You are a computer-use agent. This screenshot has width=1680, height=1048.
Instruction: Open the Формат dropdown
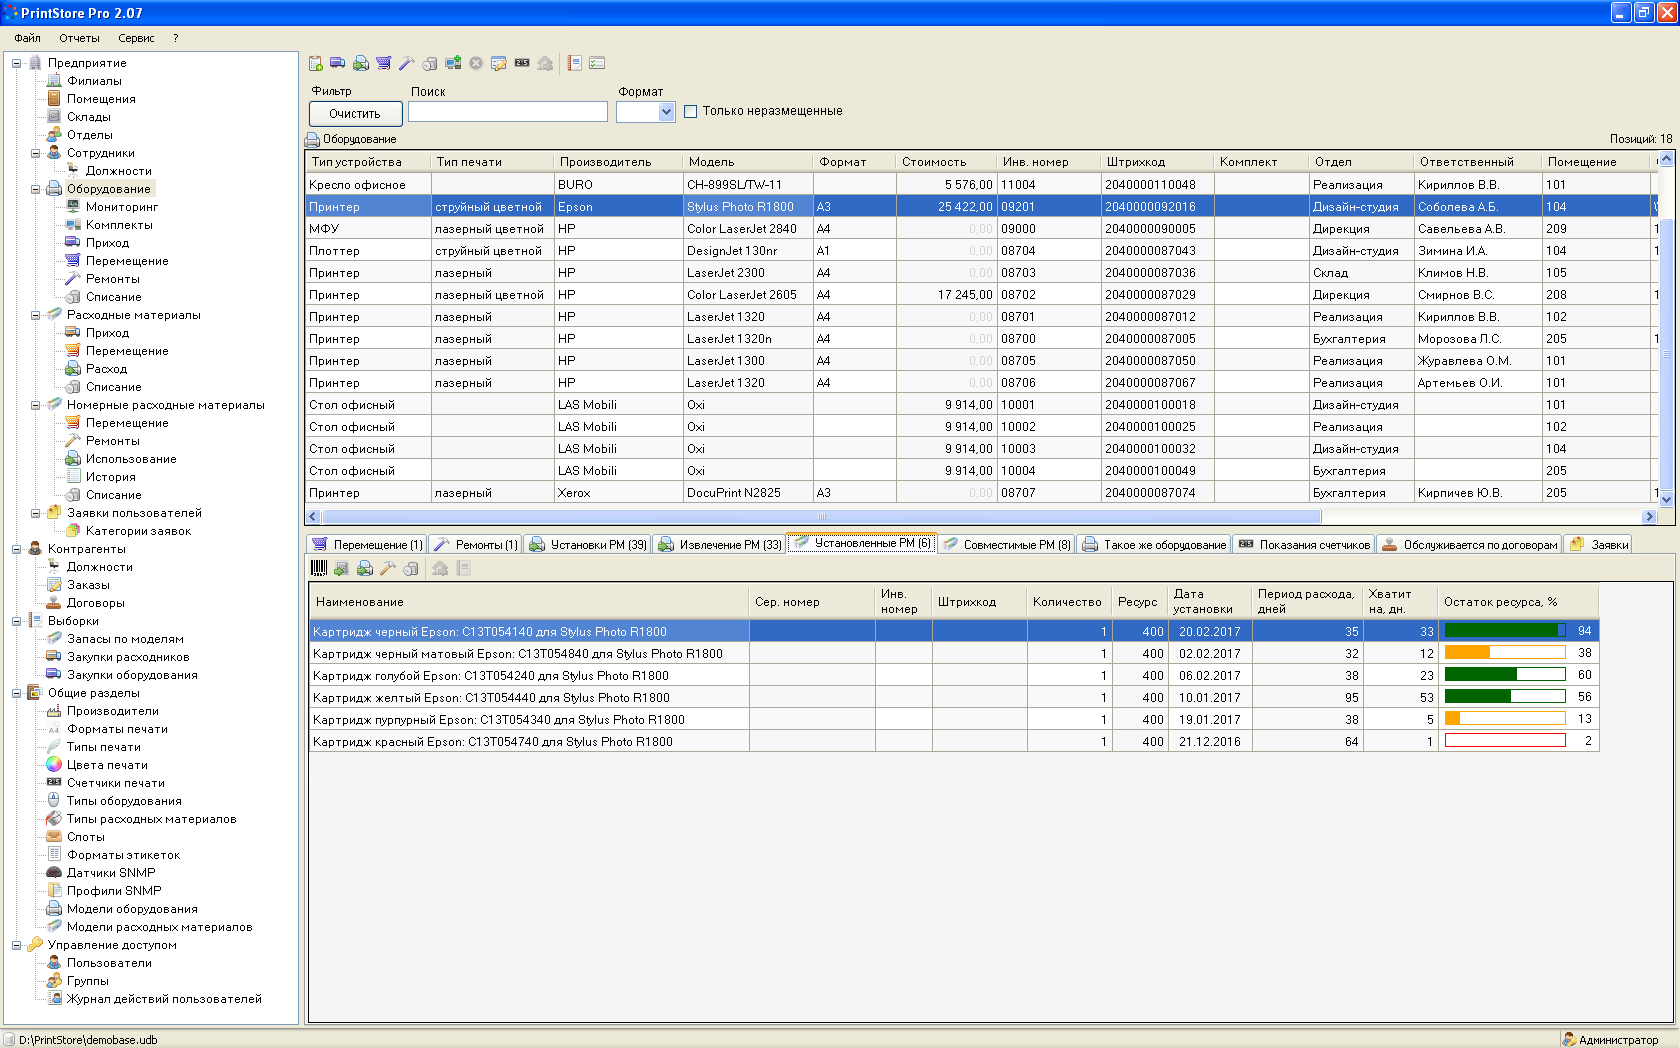[x=667, y=113]
